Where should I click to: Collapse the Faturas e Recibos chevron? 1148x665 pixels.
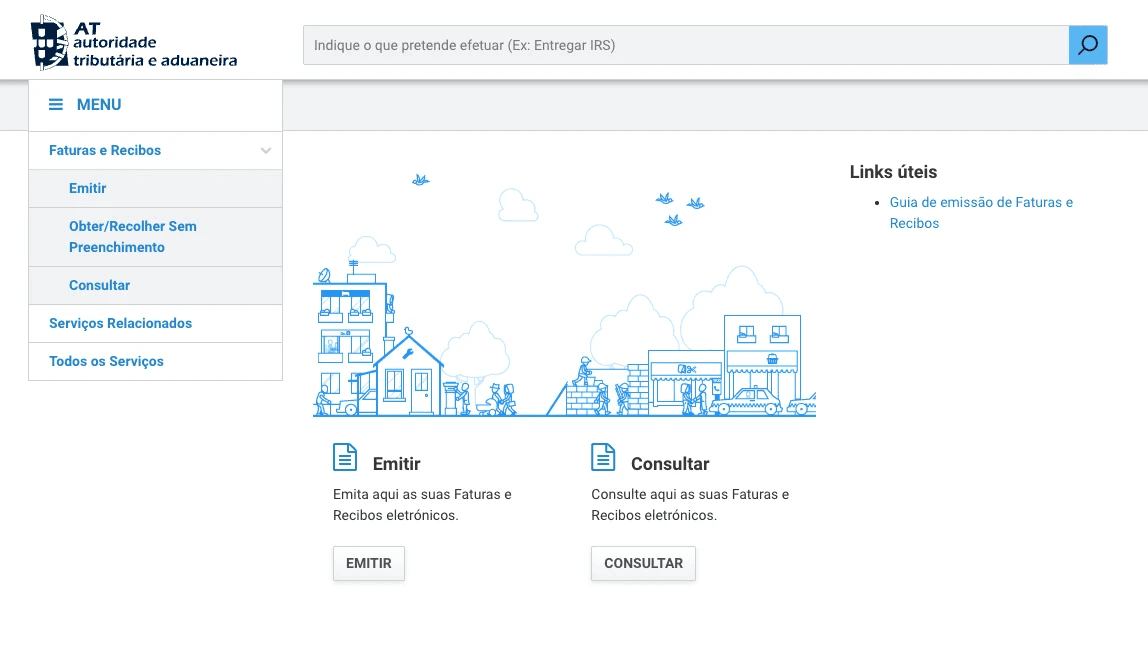[266, 150]
